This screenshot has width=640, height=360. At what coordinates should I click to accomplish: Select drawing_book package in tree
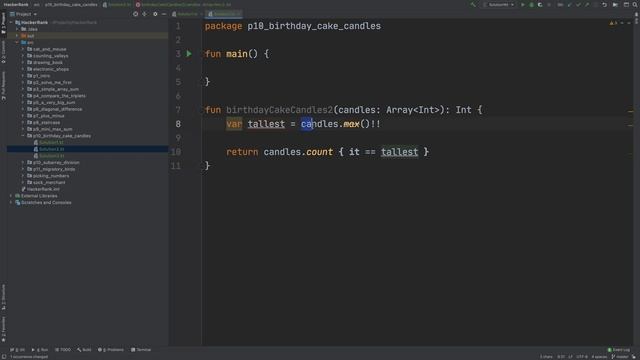(48, 62)
